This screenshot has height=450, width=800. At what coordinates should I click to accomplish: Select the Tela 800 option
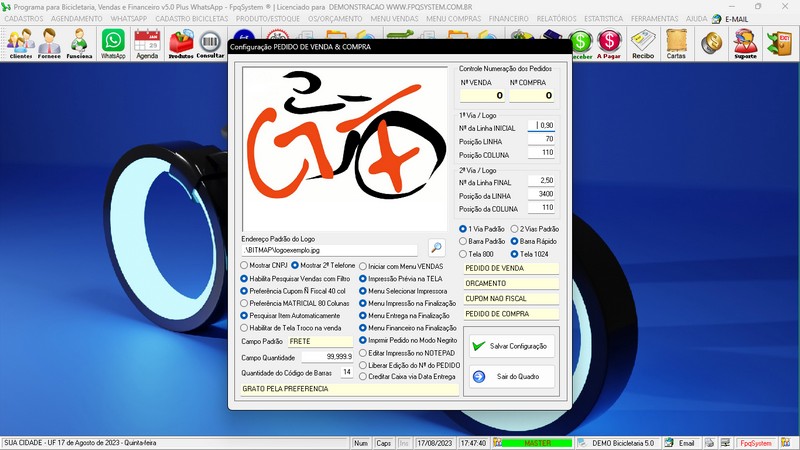(463, 254)
